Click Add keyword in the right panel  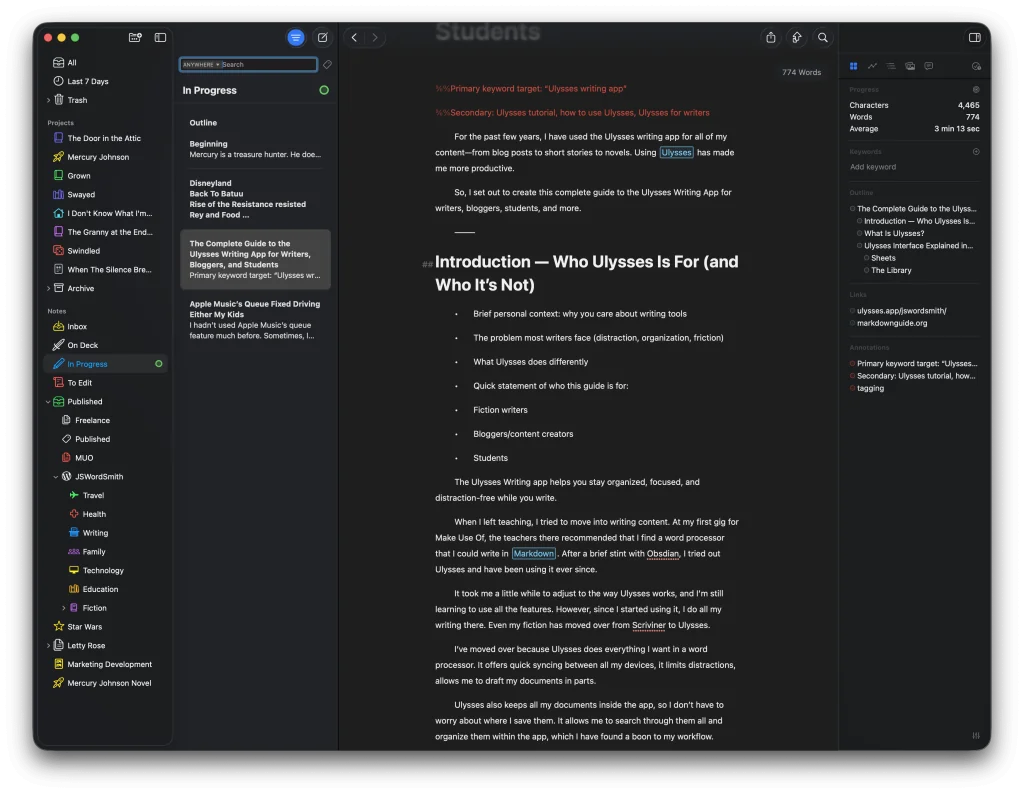(872, 167)
